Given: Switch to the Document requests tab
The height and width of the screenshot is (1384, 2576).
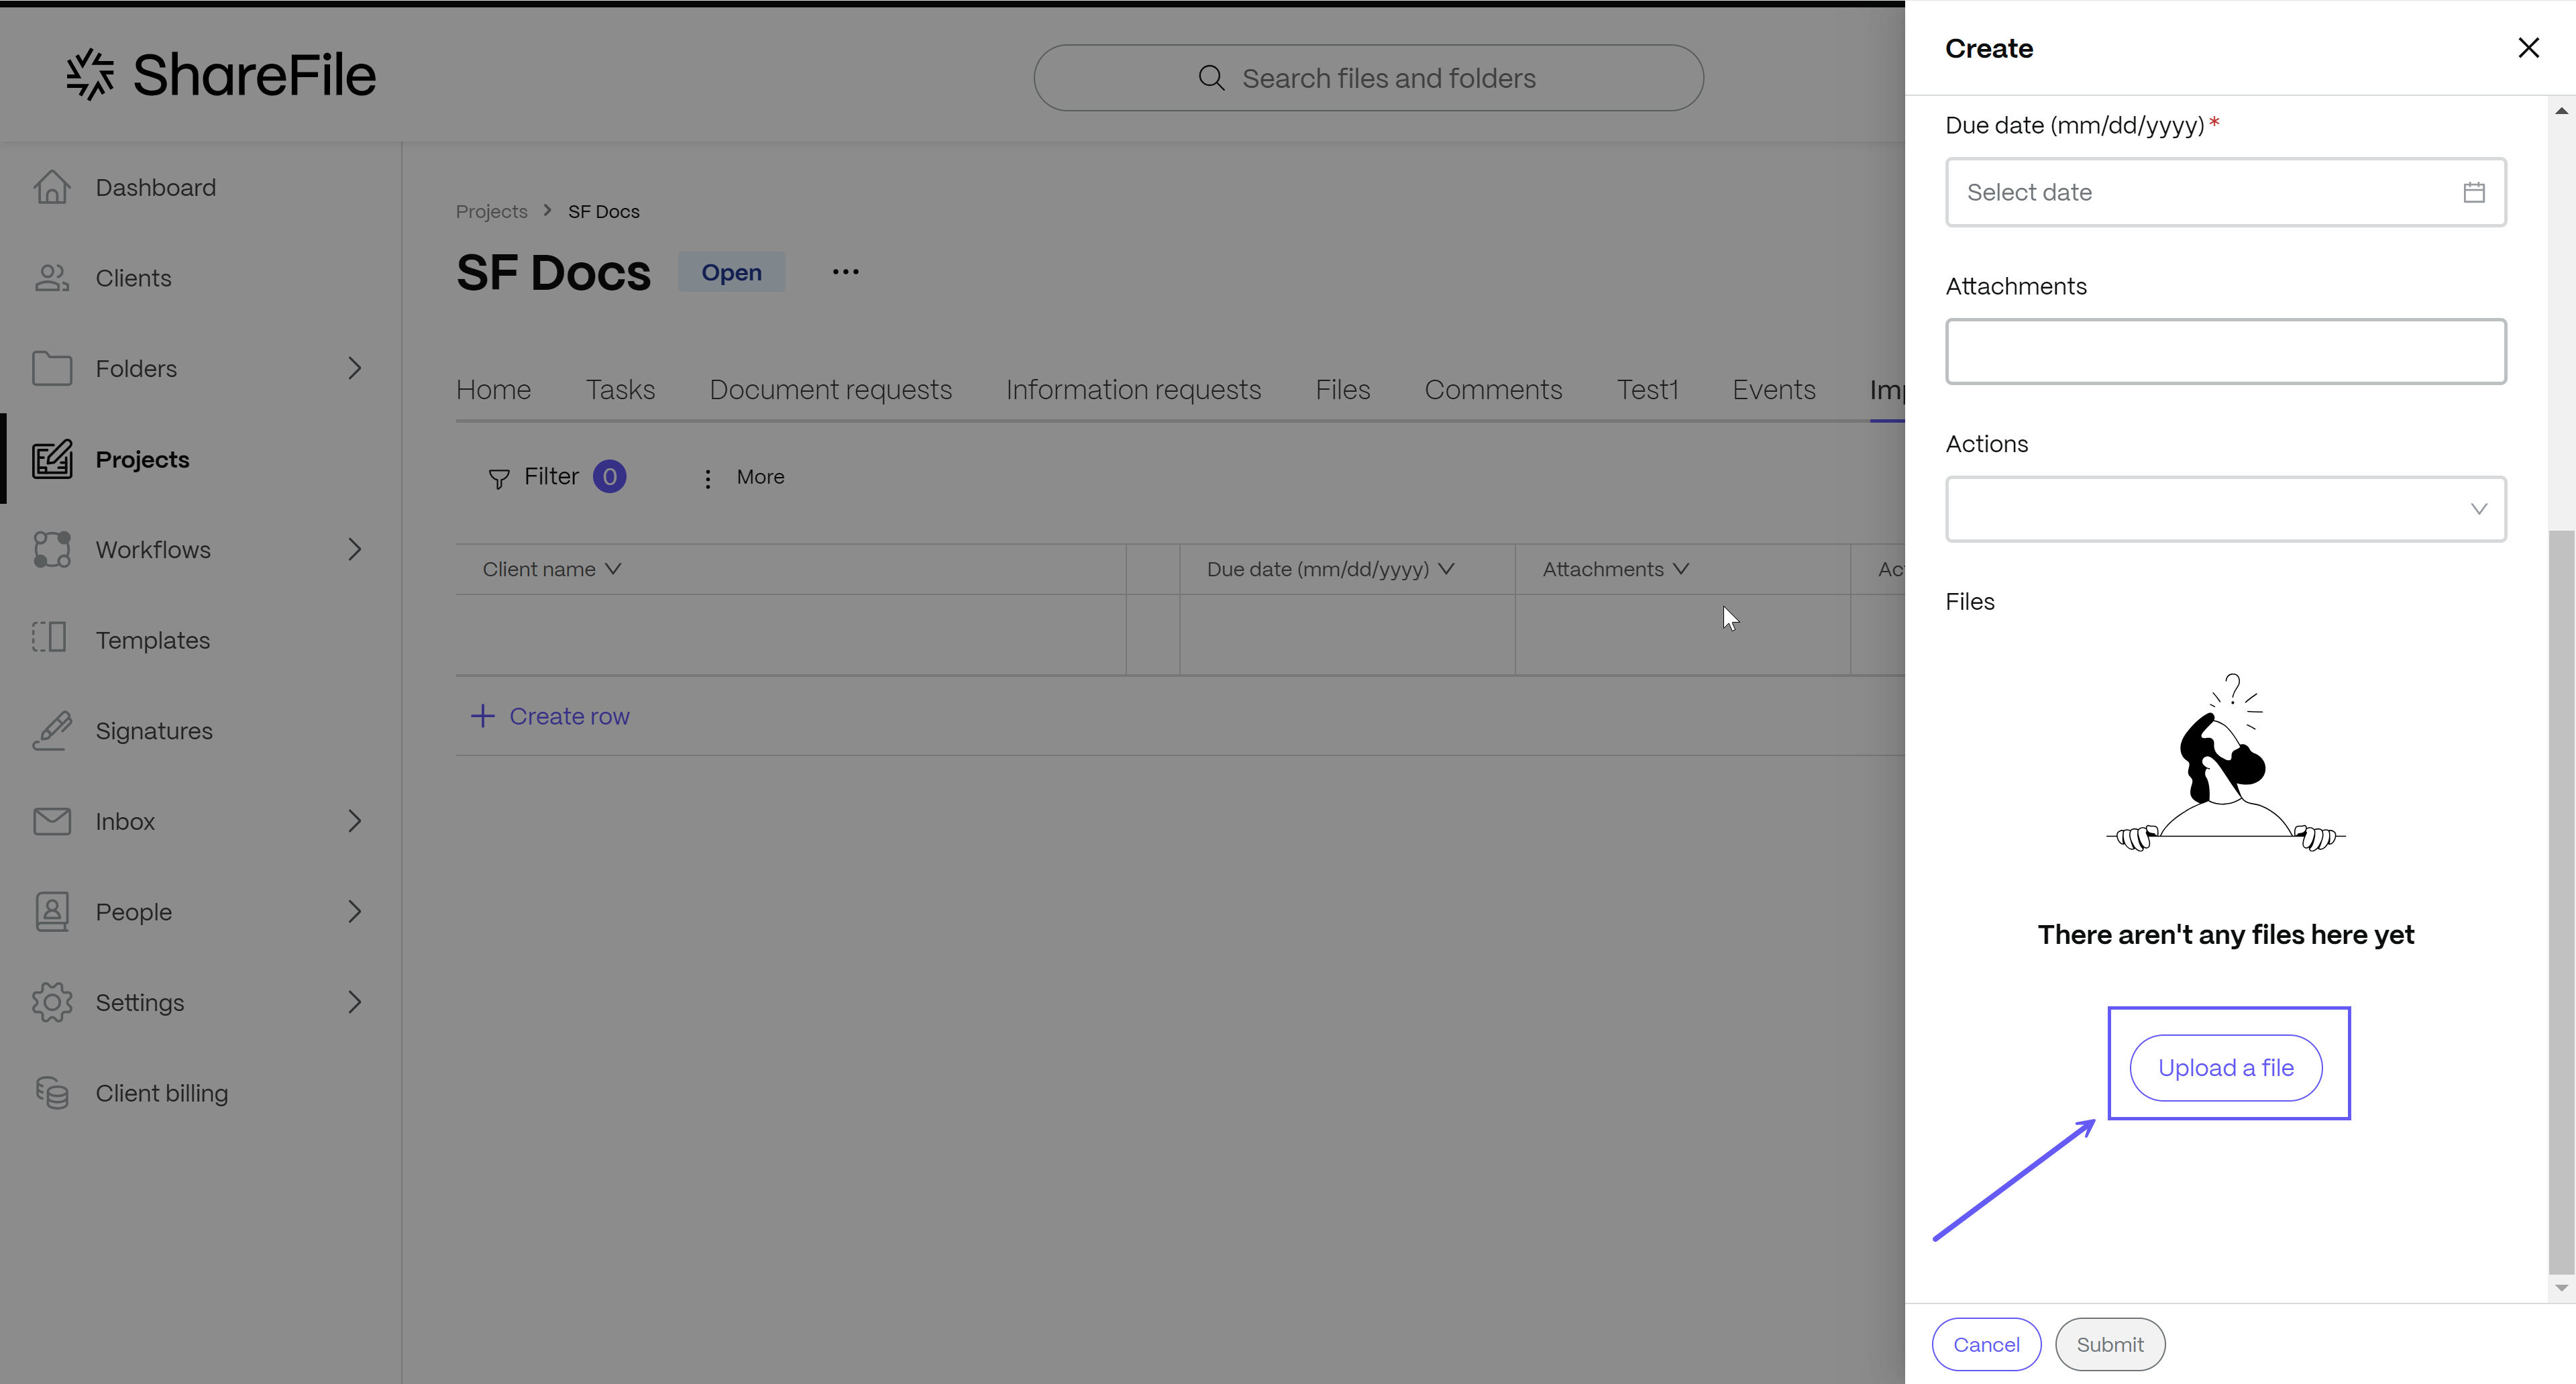Looking at the screenshot, I should [830, 388].
